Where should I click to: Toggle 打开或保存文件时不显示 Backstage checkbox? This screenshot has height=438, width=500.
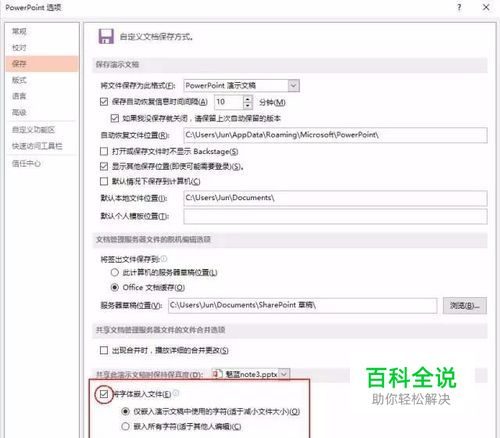pyautogui.click(x=104, y=152)
